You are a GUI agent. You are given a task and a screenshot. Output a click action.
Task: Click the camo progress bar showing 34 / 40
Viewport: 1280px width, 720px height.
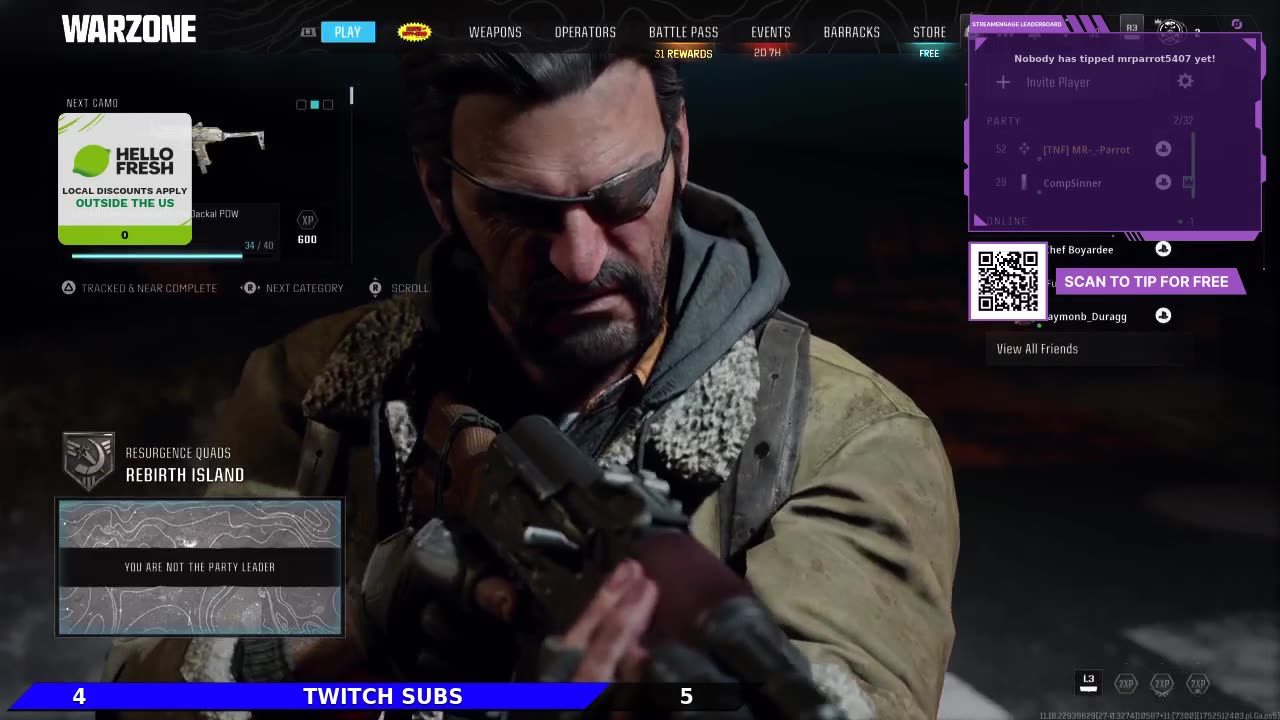173,256
